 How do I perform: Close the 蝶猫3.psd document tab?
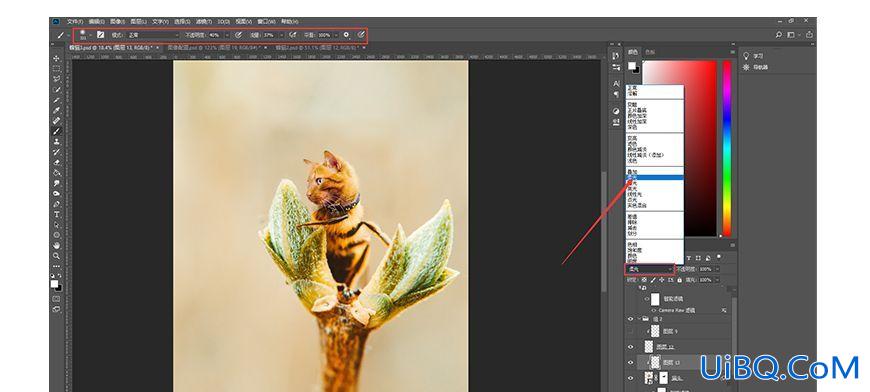(x=158, y=48)
